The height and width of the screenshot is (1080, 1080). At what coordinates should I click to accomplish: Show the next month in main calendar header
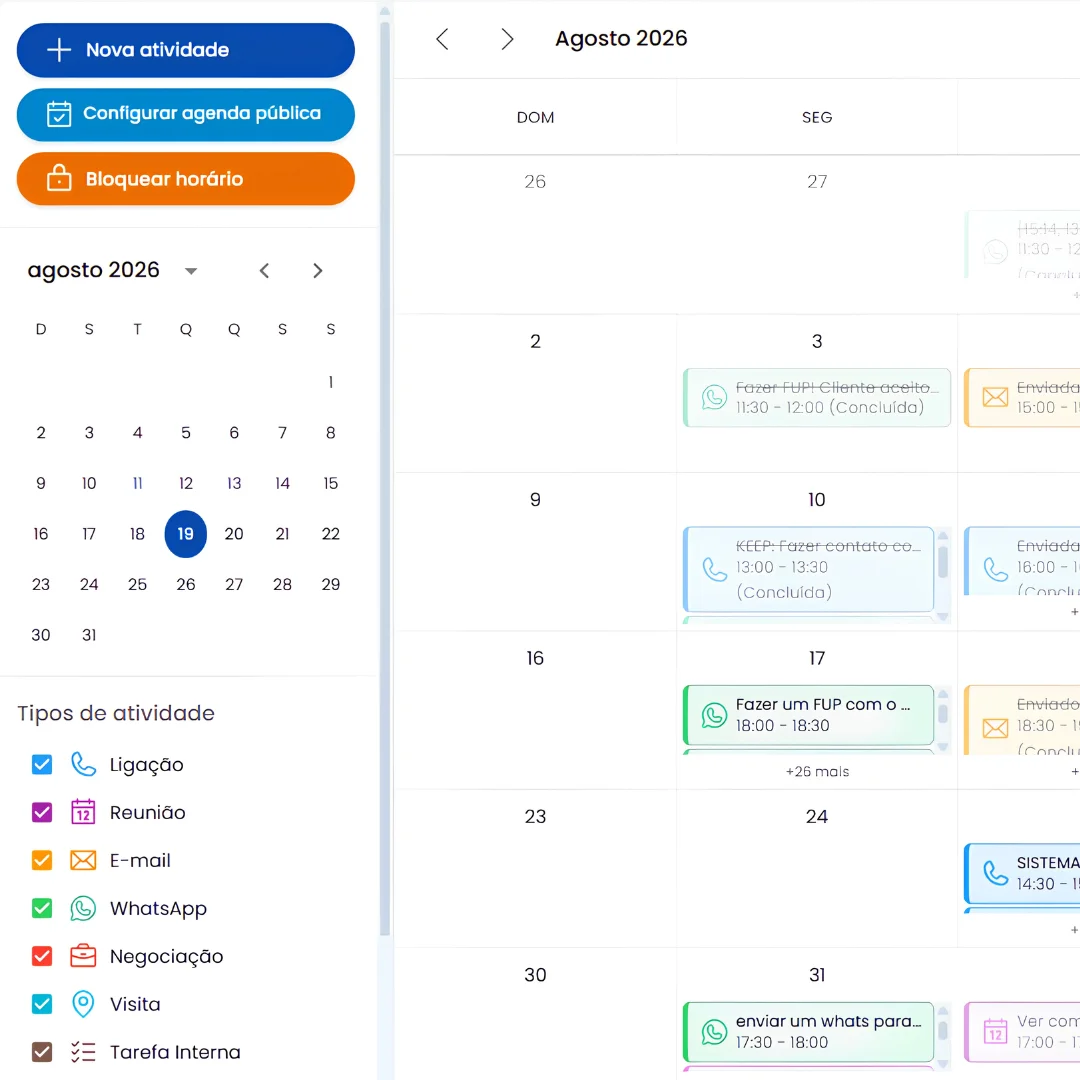[x=507, y=39]
